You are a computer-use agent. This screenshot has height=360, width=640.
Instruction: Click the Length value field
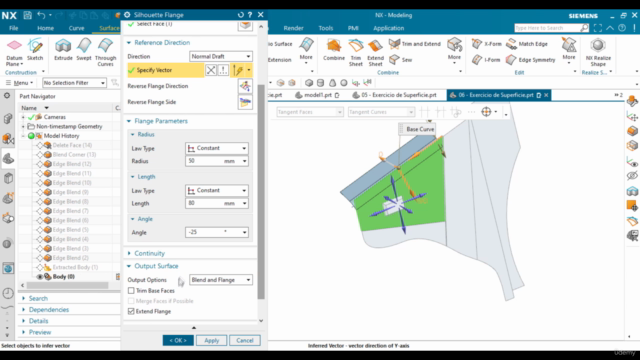coord(217,203)
